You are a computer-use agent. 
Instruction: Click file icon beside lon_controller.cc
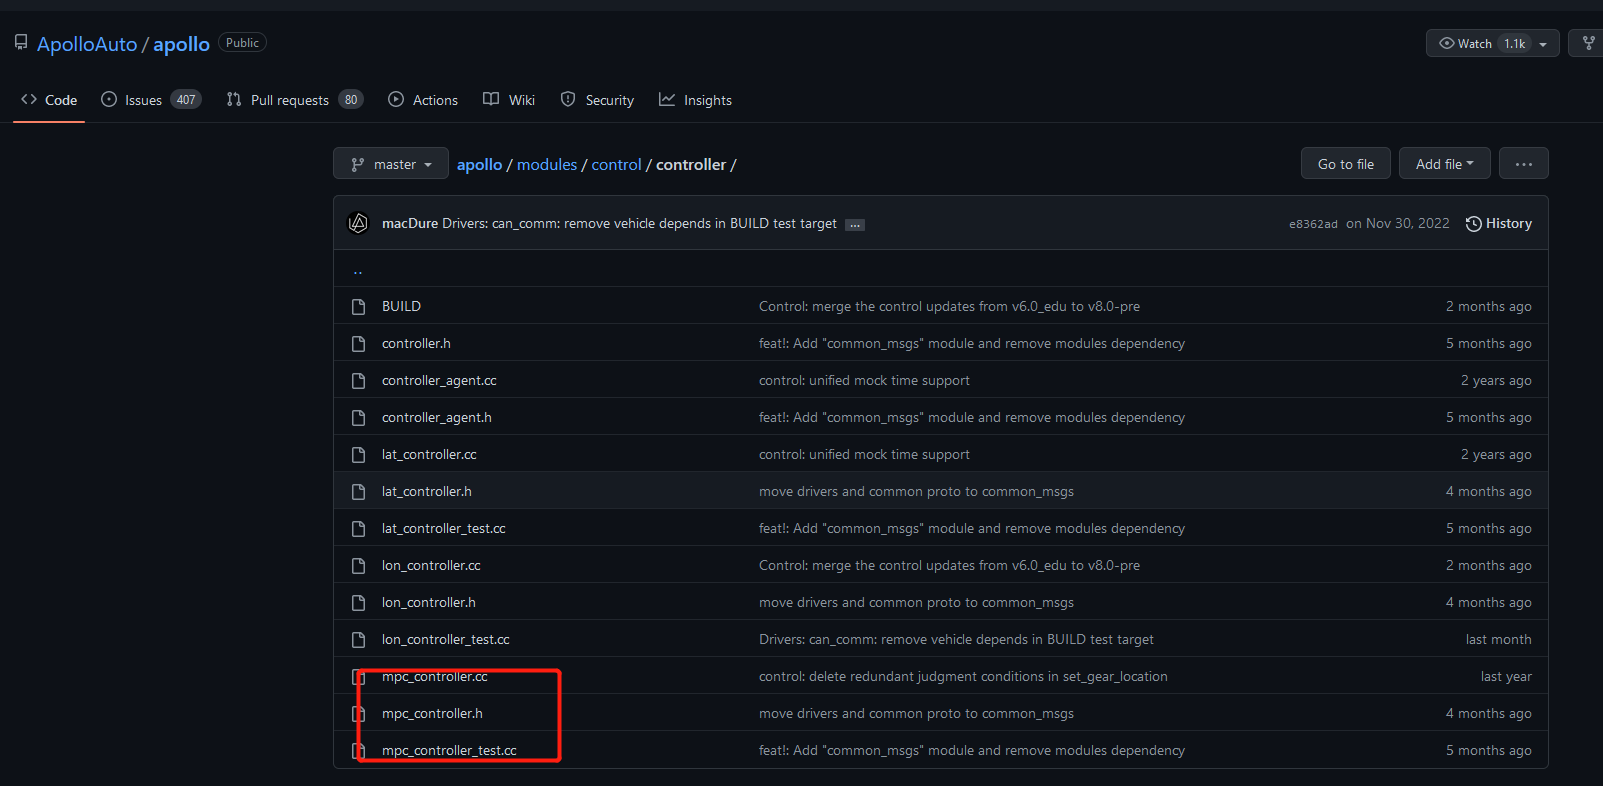(x=358, y=565)
